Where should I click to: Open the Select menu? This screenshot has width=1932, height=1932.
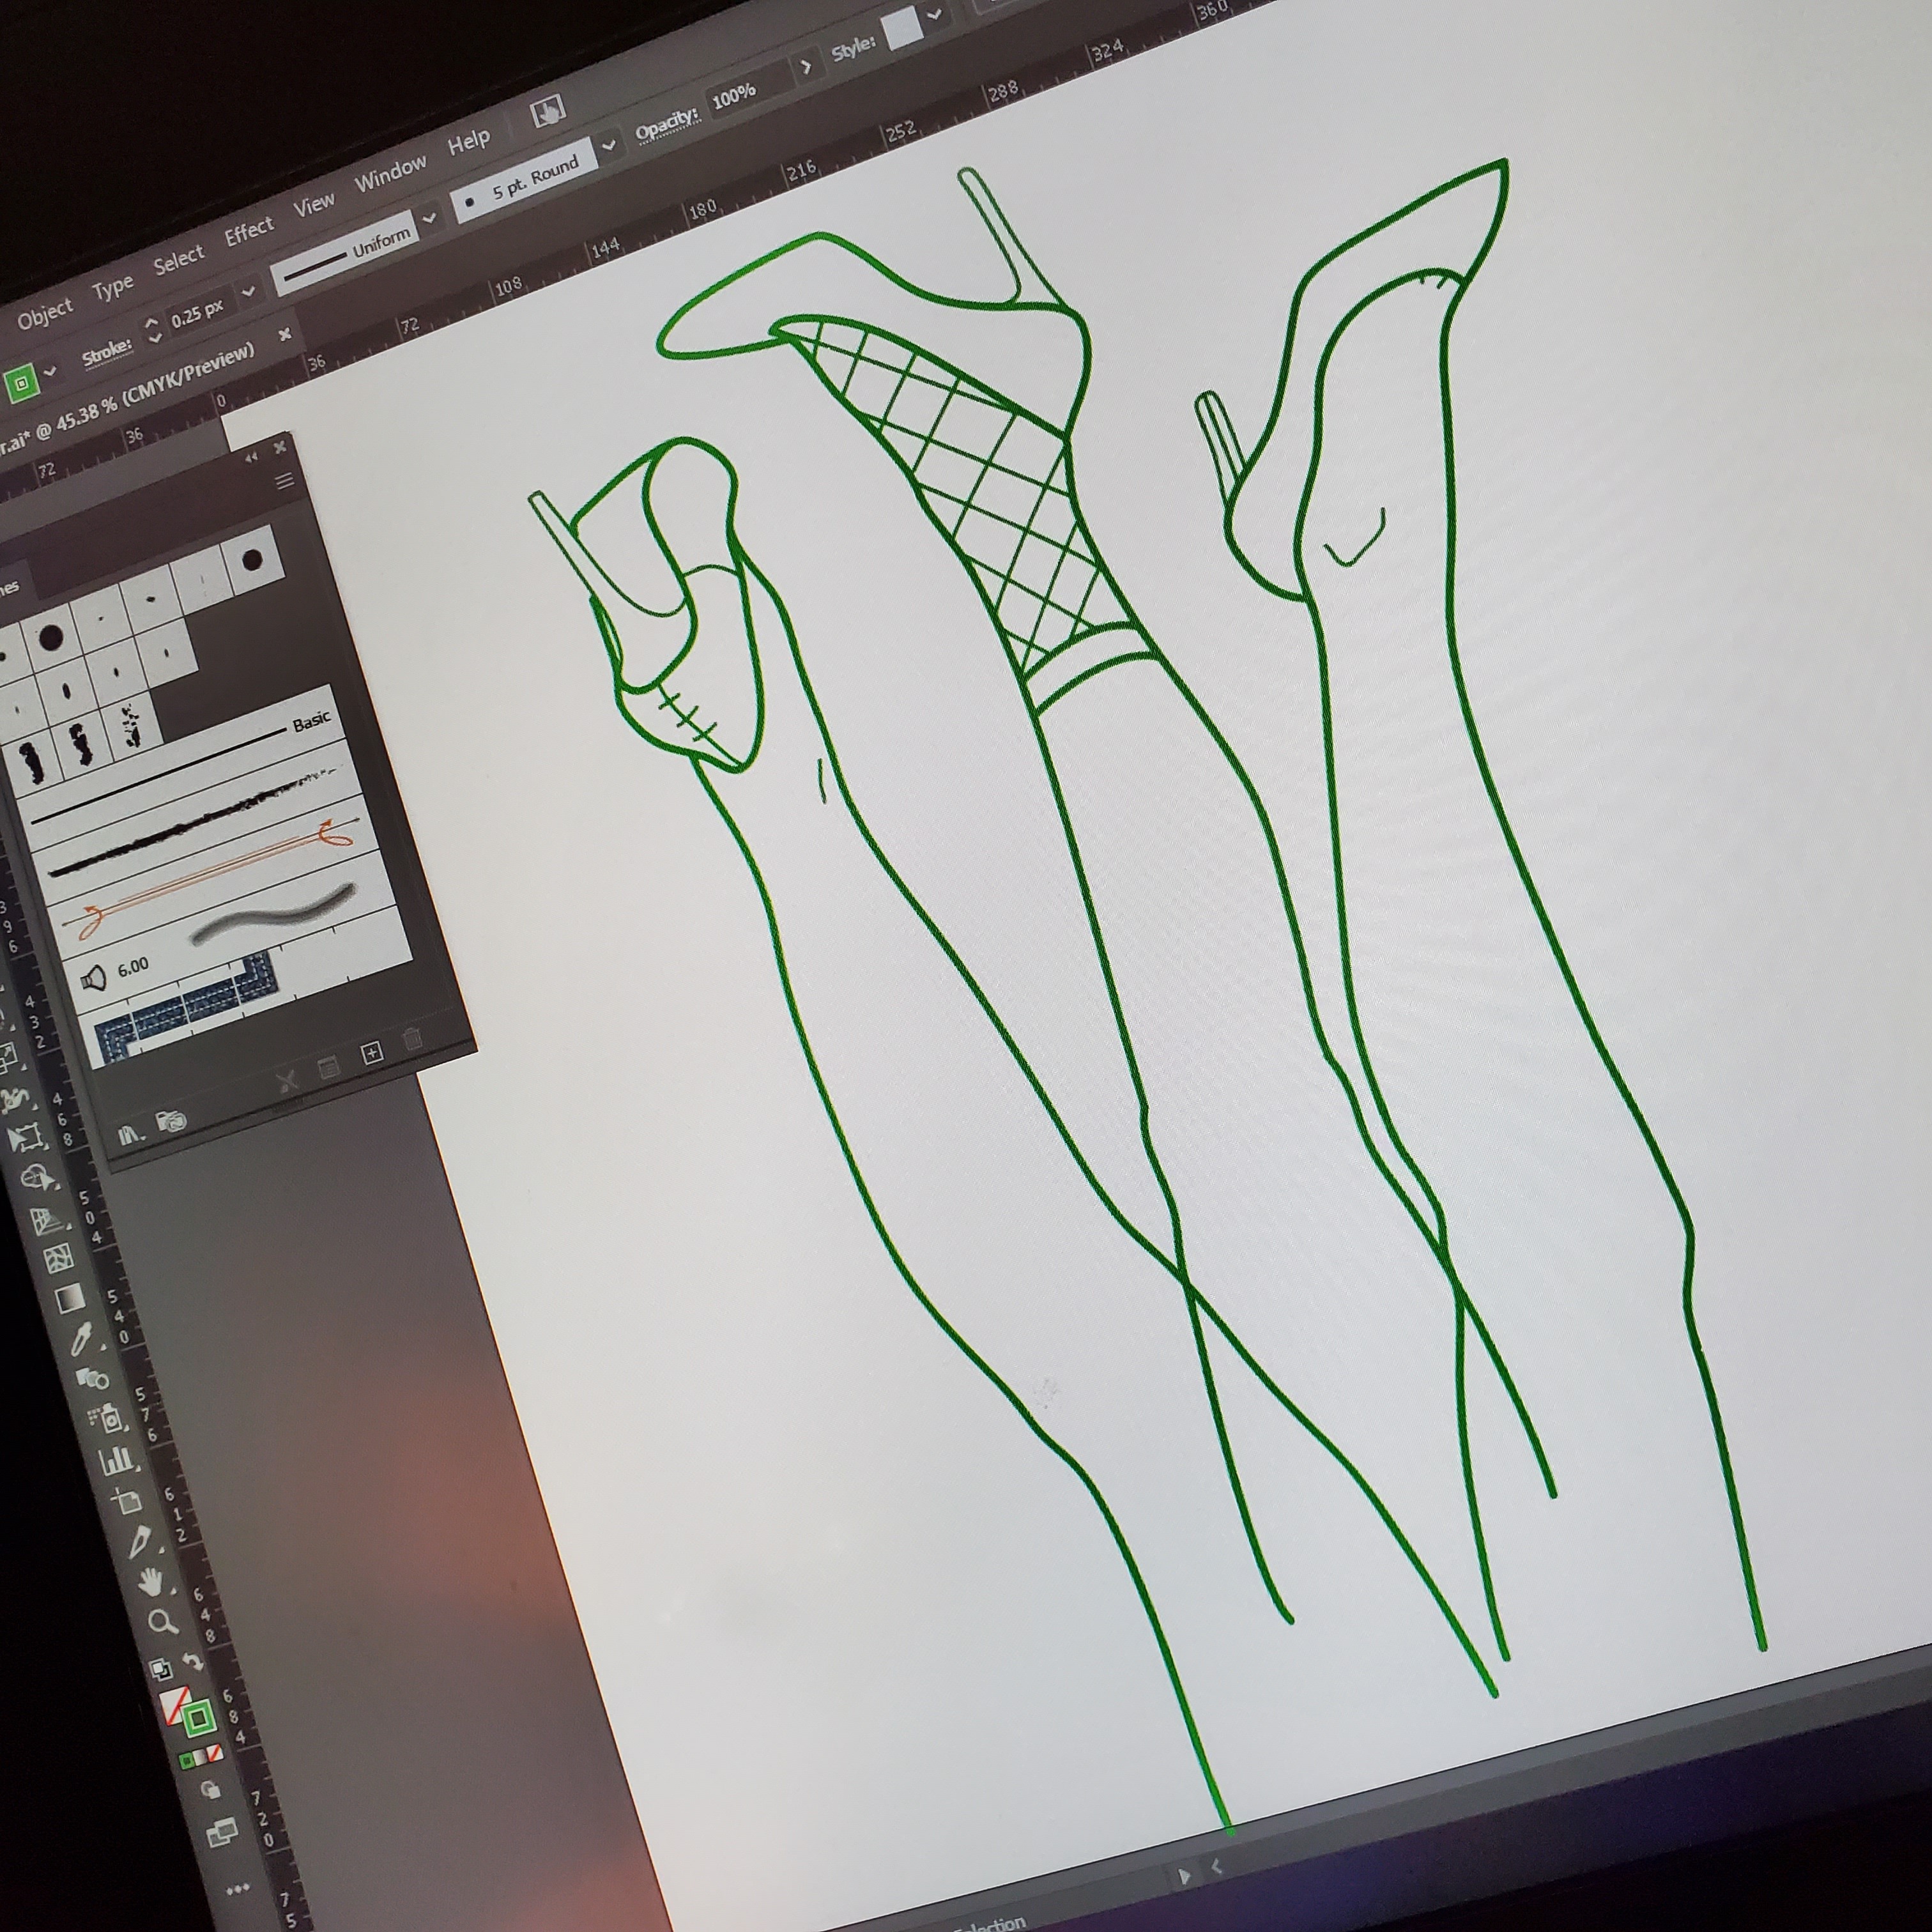[x=178, y=261]
